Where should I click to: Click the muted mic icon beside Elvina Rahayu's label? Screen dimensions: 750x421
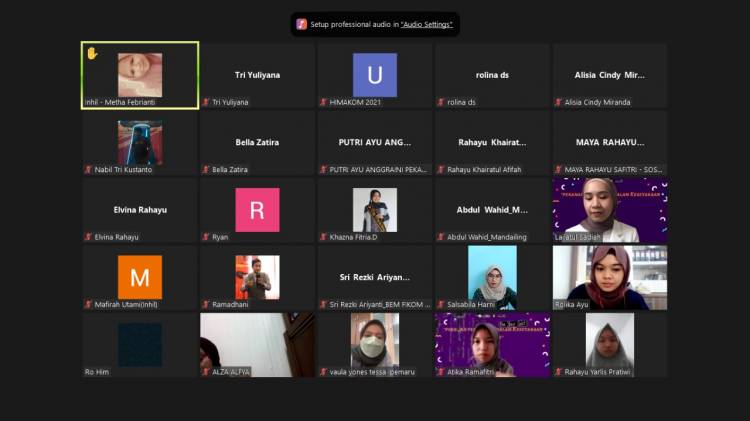[x=88, y=237]
